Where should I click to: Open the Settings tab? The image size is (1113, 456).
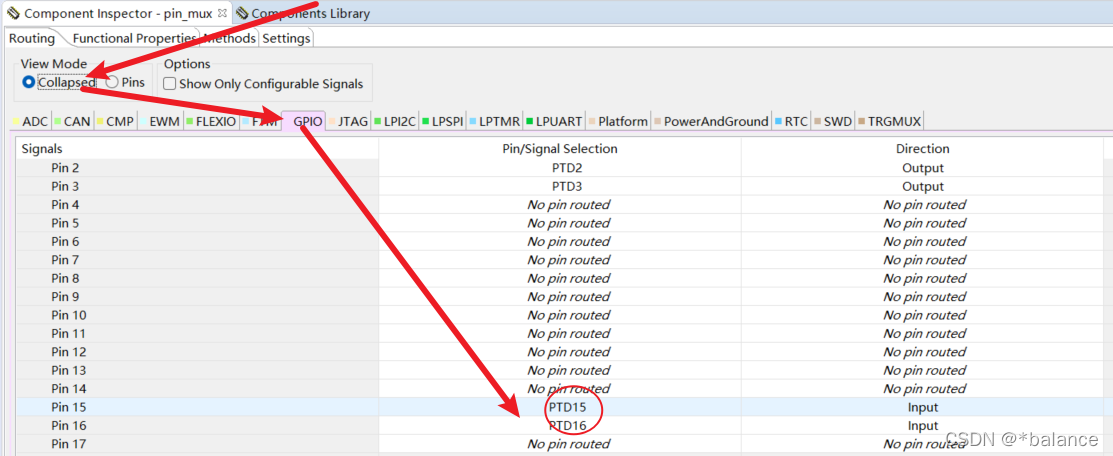(286, 38)
